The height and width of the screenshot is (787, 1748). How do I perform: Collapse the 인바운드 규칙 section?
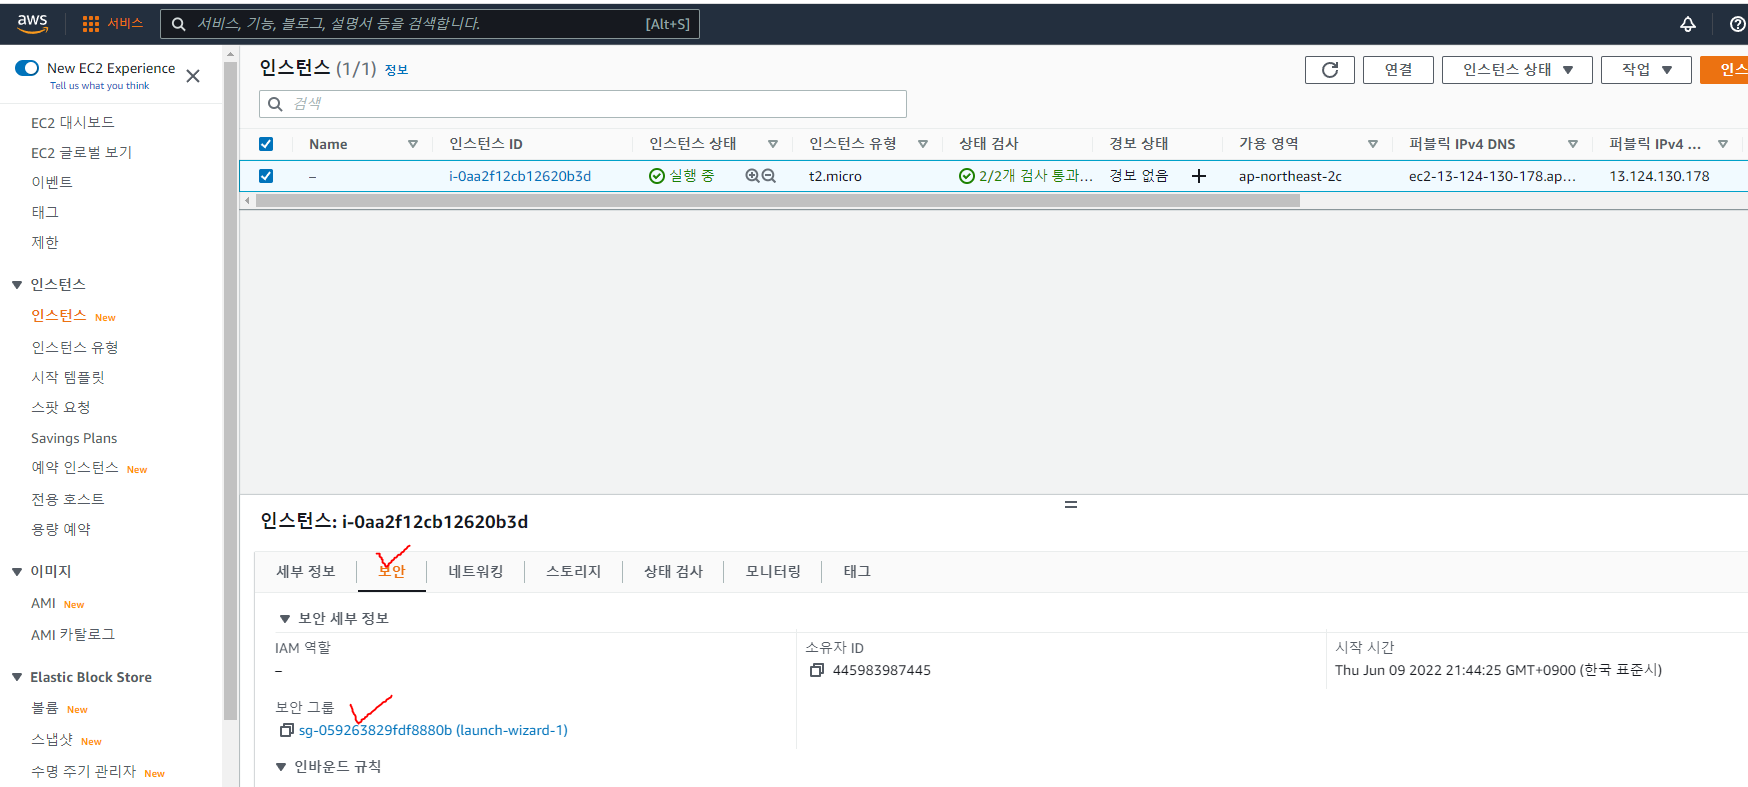pyautogui.click(x=281, y=767)
